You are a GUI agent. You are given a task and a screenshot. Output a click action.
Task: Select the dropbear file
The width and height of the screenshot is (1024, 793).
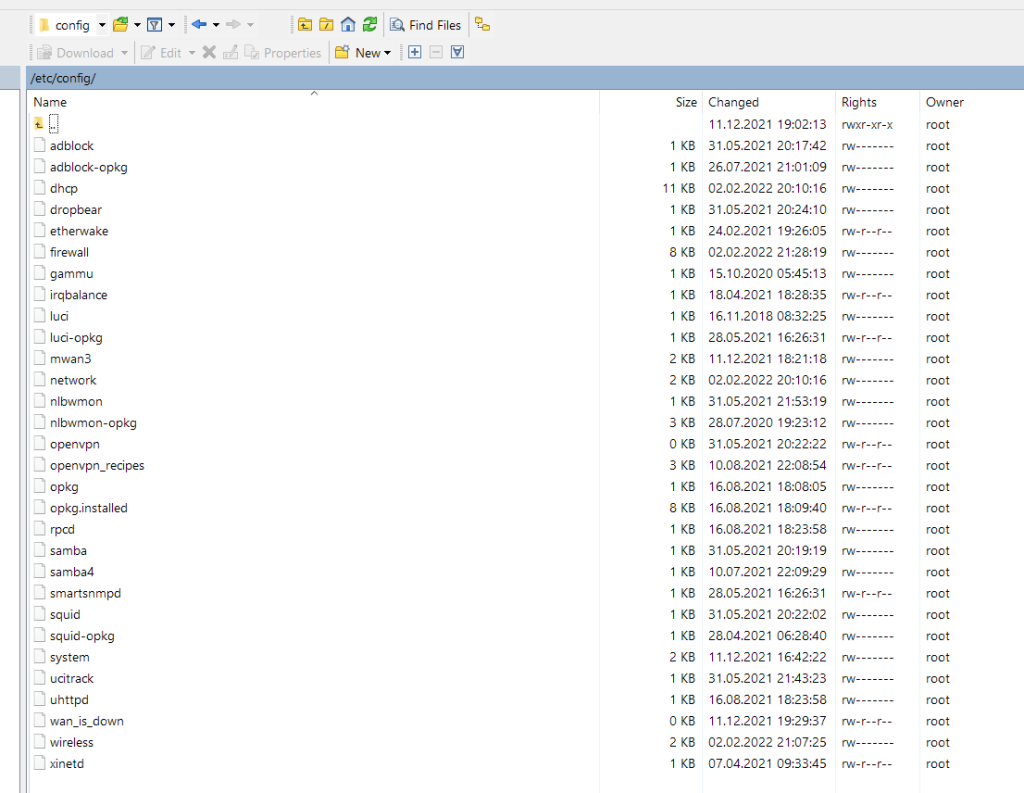coord(76,210)
